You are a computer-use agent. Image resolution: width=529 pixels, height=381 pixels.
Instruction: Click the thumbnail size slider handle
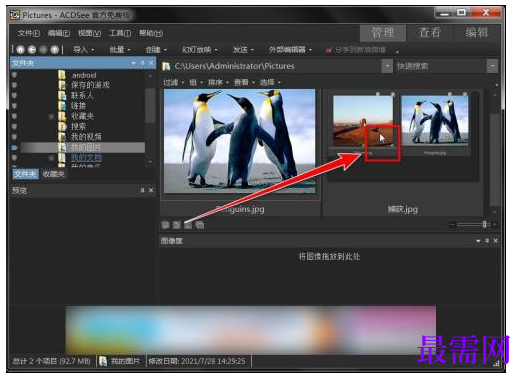pos(484,224)
